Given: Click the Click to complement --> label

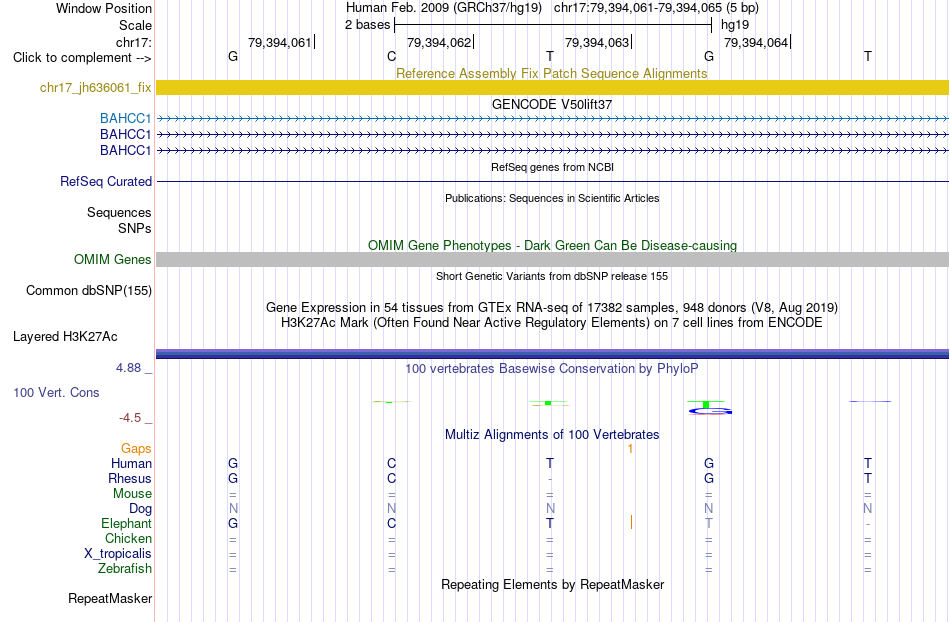Looking at the screenshot, I should pos(82,58).
